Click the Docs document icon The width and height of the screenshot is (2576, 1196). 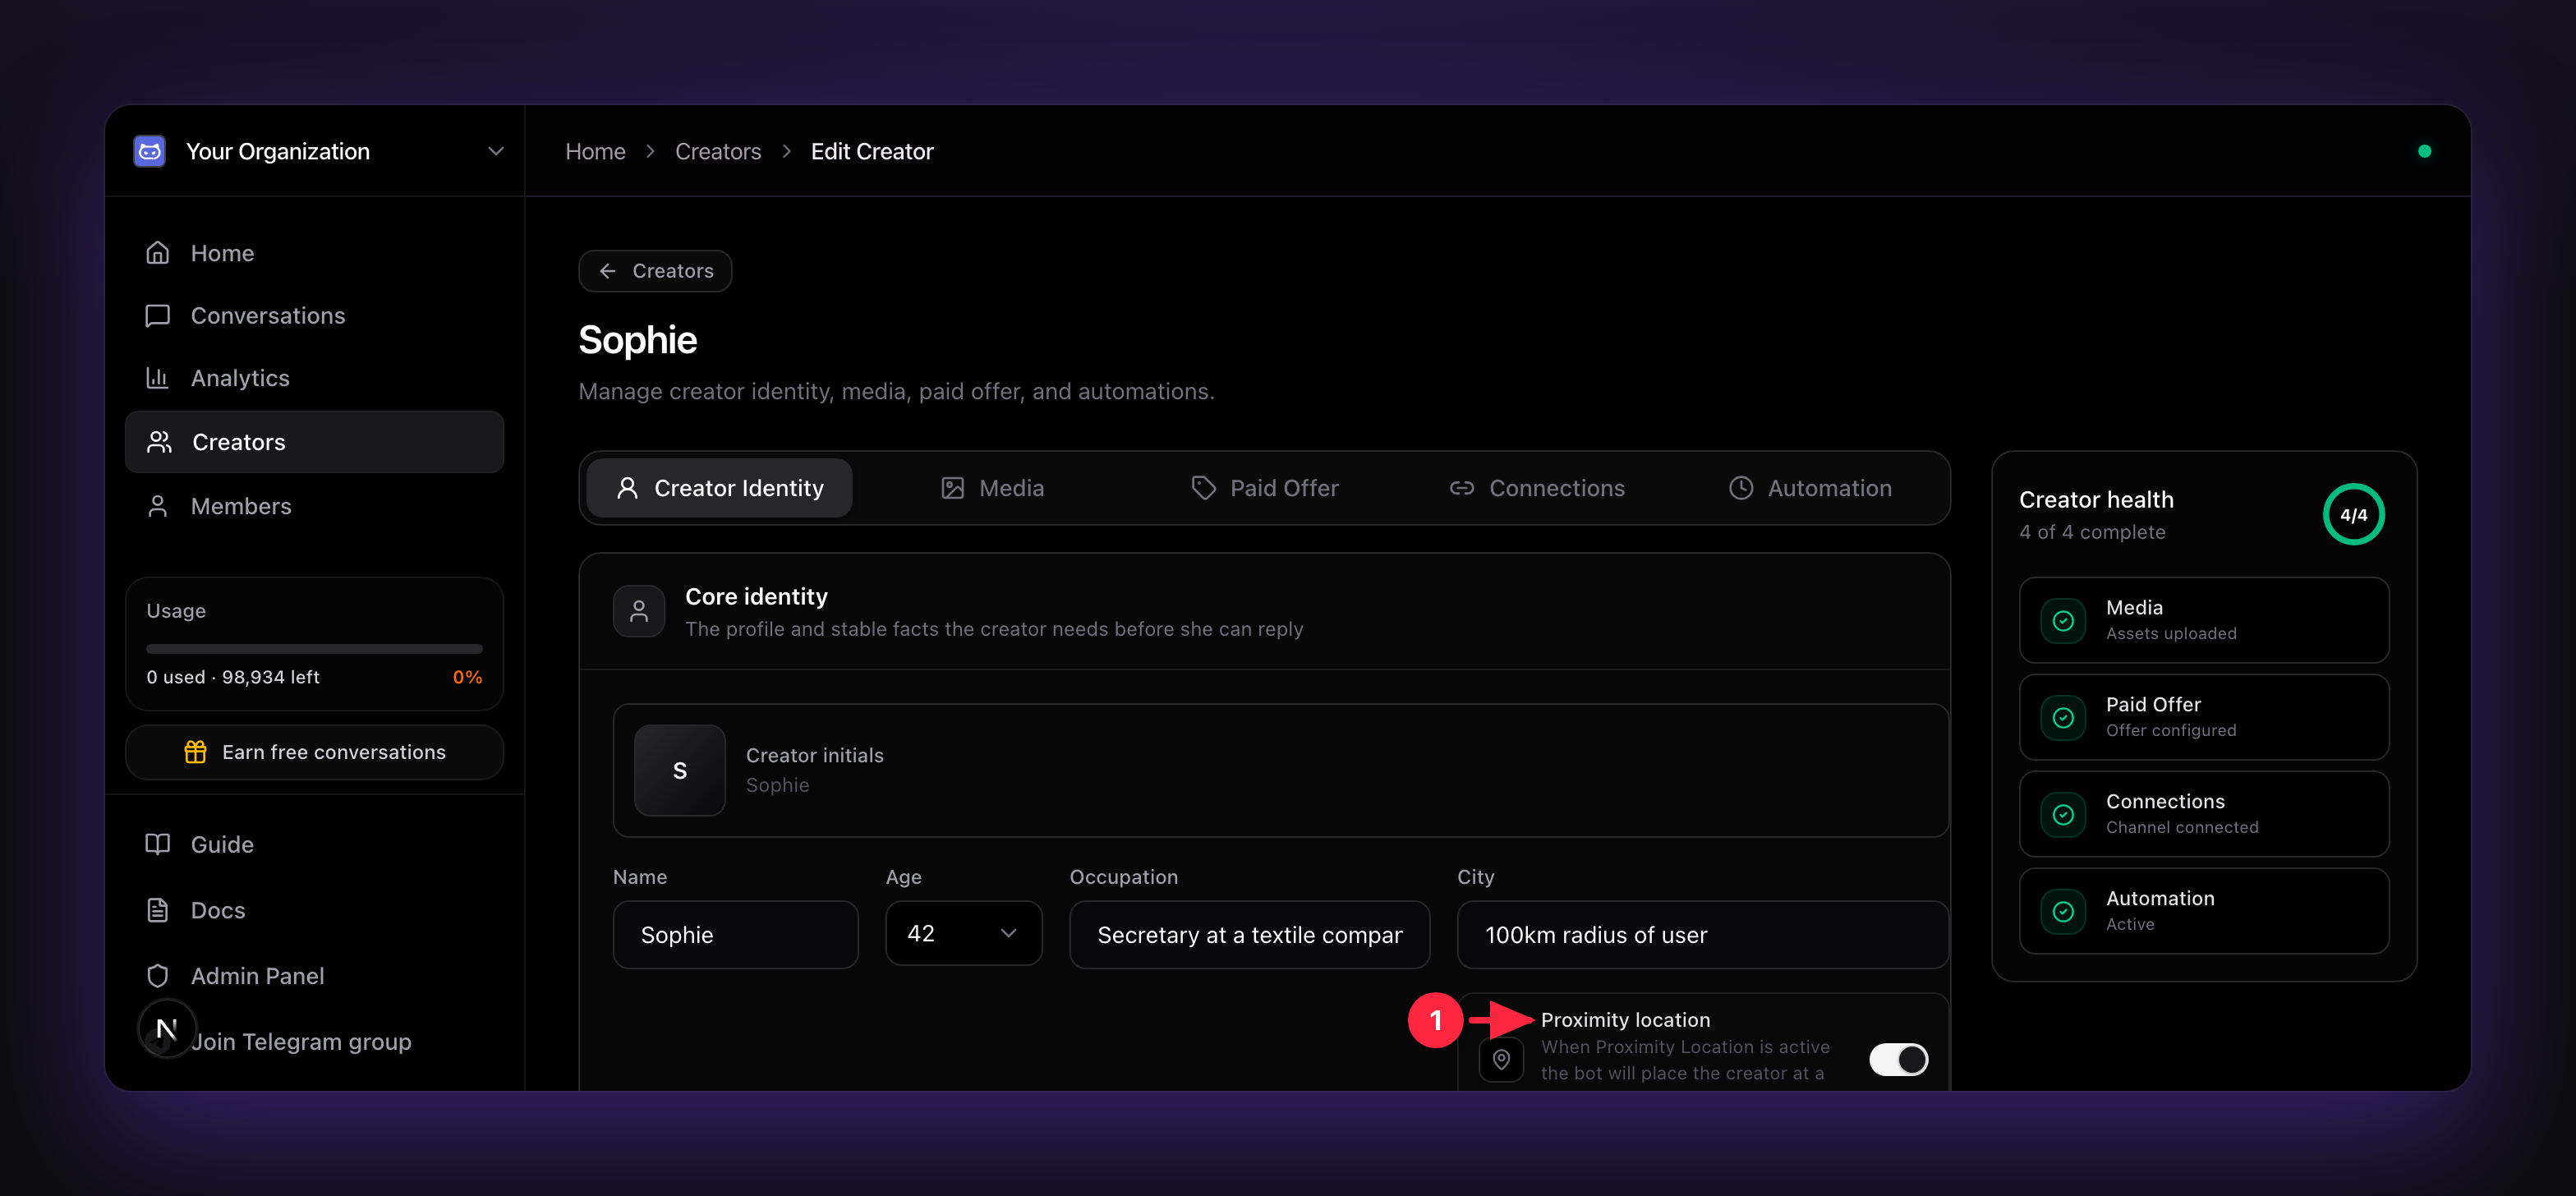pyautogui.click(x=158, y=910)
